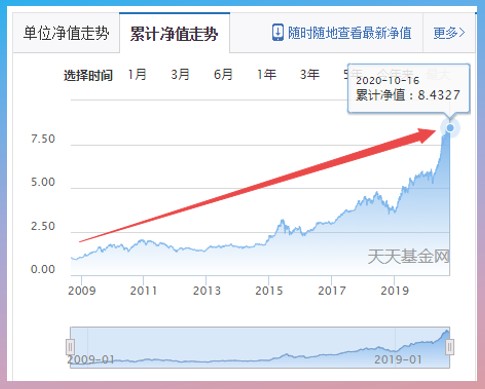
Task: Choose the 1月 time range
Action: tap(137, 74)
